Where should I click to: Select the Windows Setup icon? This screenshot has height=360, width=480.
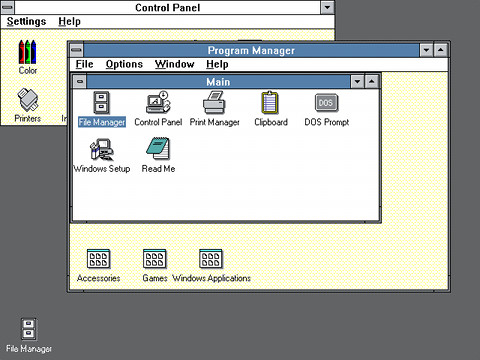(x=102, y=149)
